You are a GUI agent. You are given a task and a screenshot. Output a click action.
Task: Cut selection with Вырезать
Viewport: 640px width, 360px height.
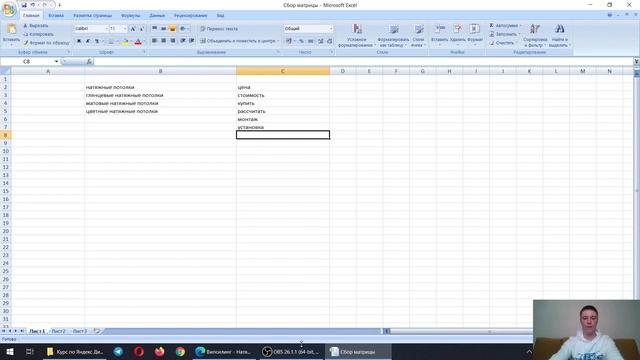click(x=36, y=25)
